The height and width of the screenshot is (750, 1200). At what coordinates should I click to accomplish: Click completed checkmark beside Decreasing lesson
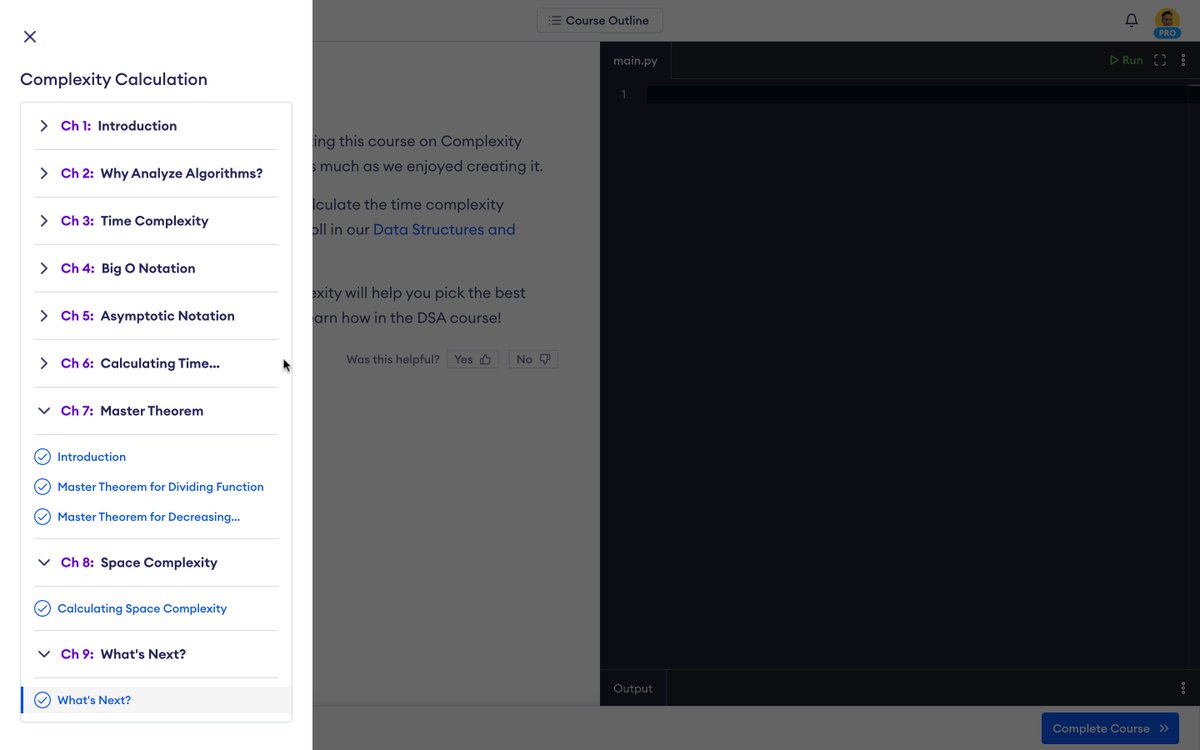click(x=42, y=517)
